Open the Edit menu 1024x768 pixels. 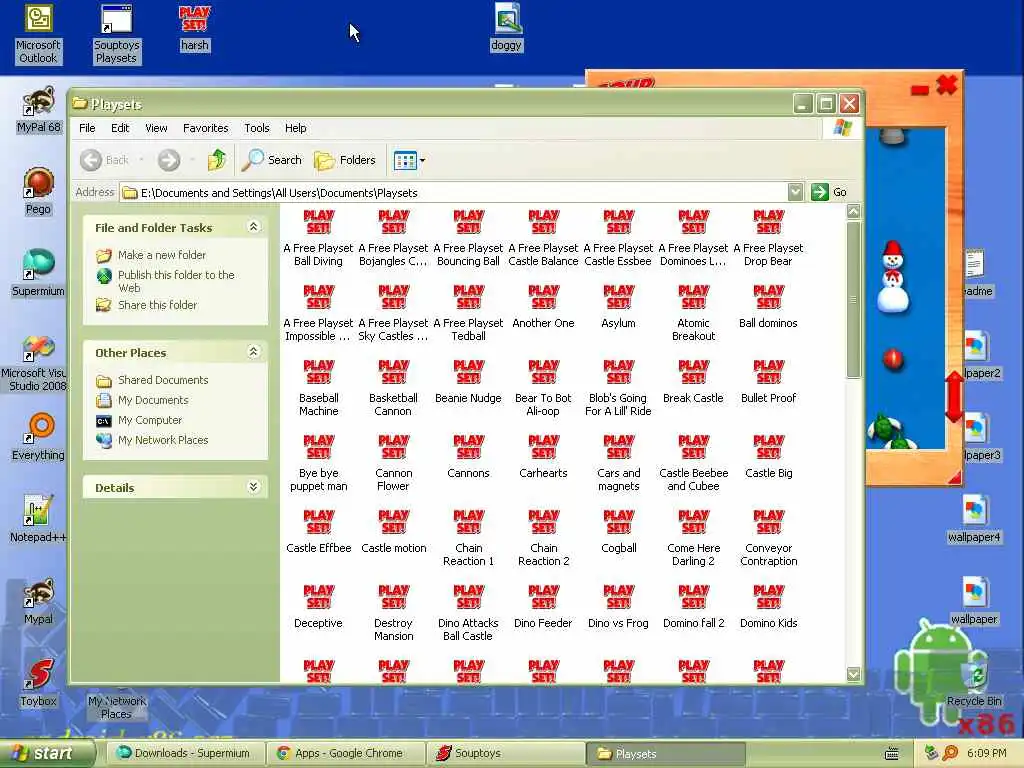120,128
